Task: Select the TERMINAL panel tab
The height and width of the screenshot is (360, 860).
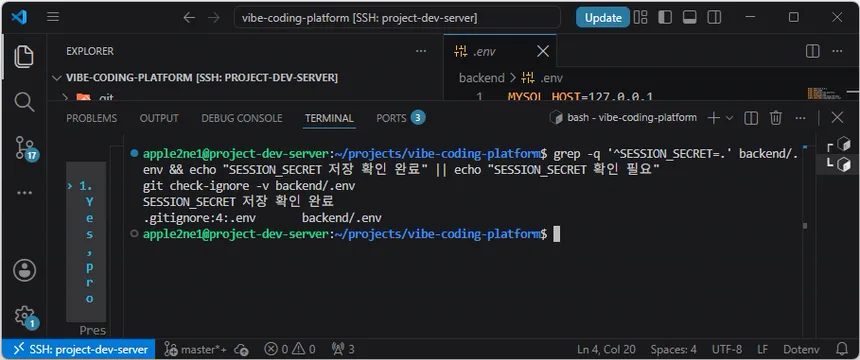Action: 329,118
